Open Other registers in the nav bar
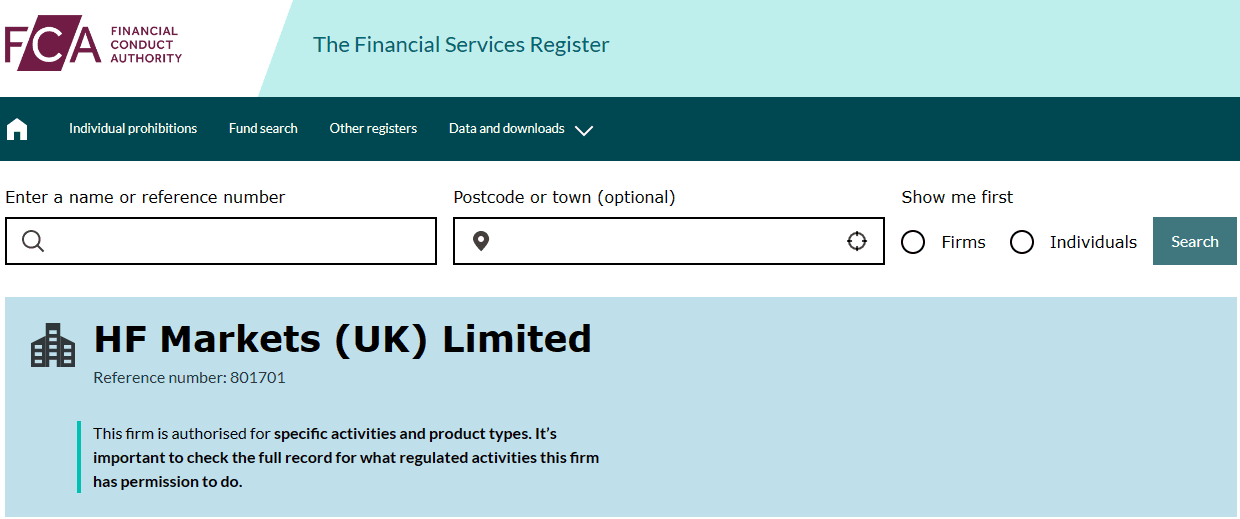This screenshot has height=519, width=1240. click(373, 128)
